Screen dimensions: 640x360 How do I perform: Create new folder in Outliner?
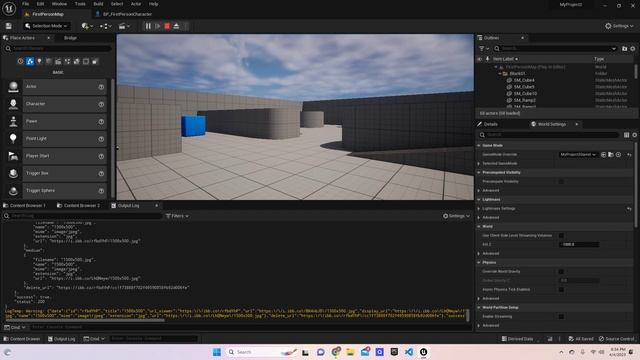coord(624,49)
